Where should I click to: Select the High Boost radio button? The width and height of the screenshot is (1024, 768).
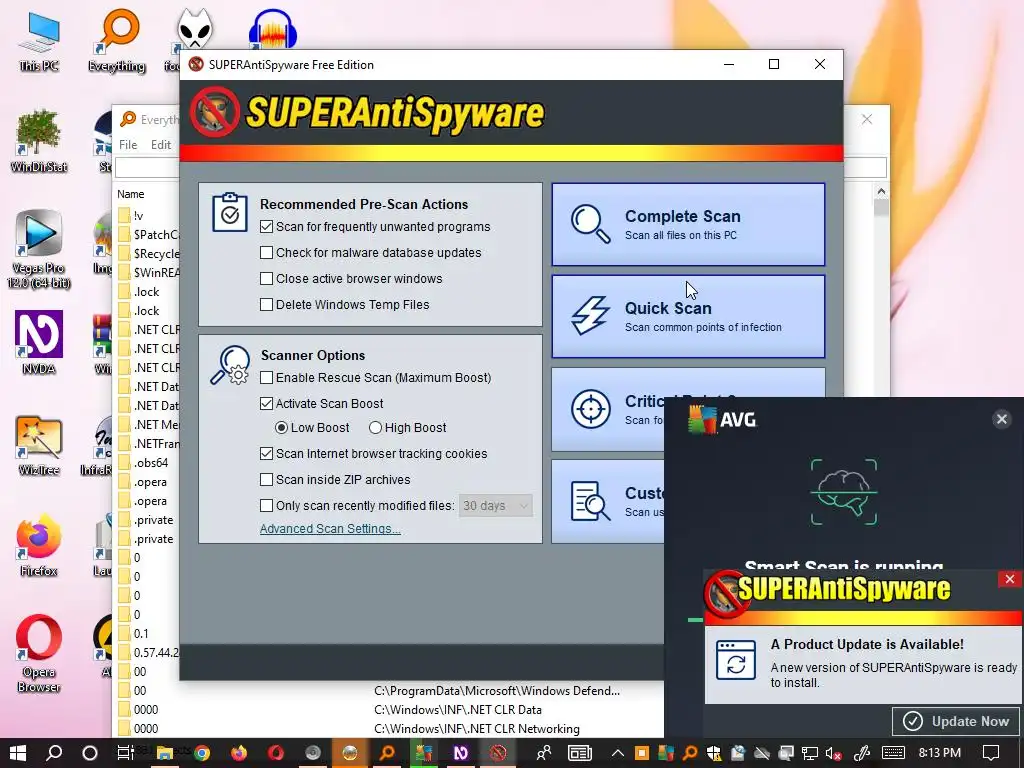point(375,428)
